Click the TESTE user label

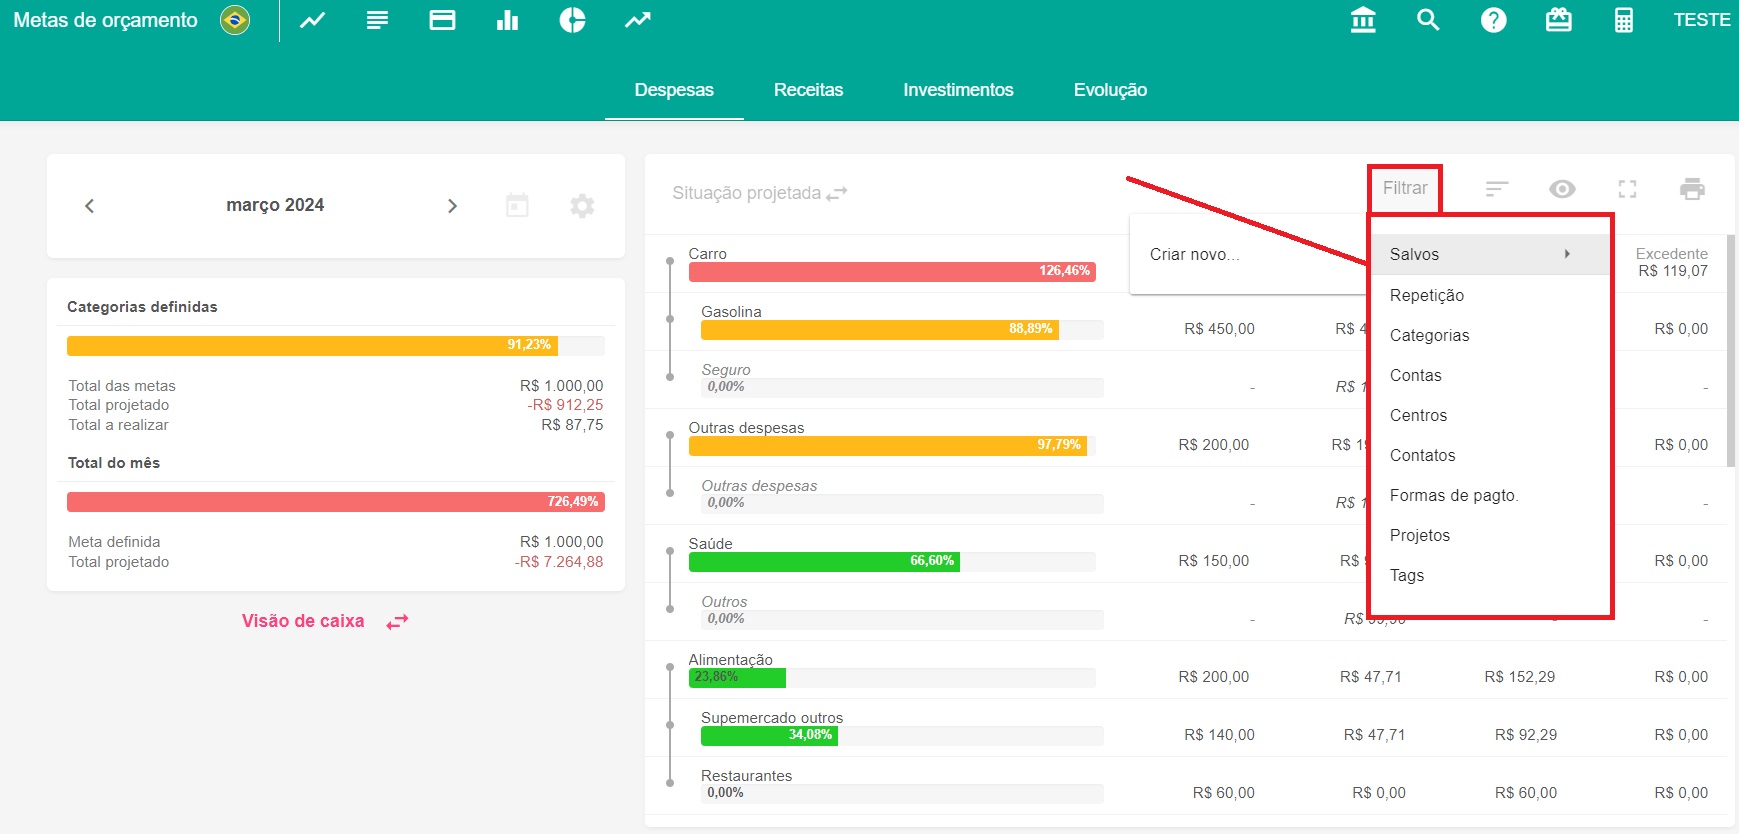(1701, 20)
